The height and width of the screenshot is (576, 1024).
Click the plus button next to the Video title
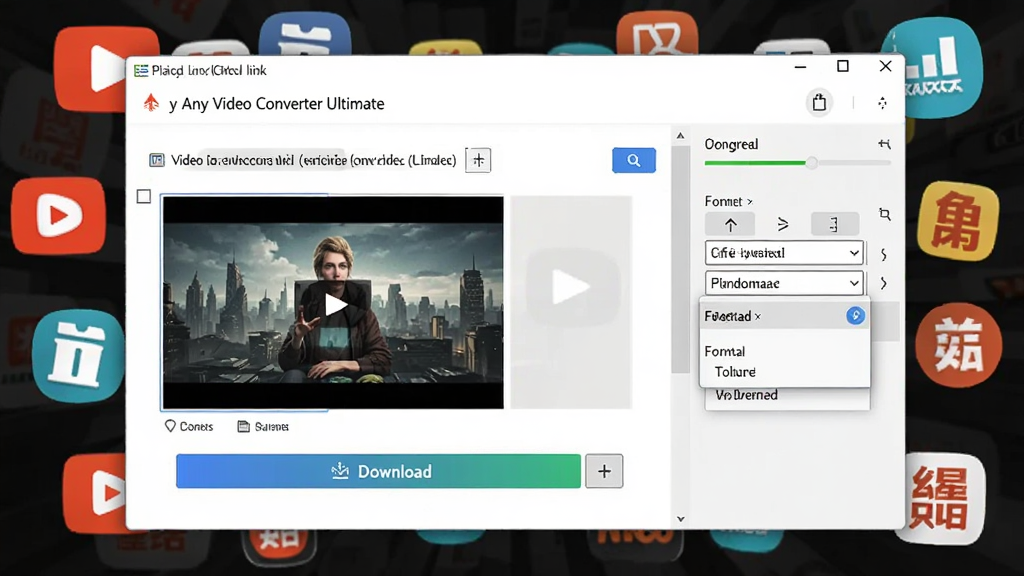coord(479,160)
